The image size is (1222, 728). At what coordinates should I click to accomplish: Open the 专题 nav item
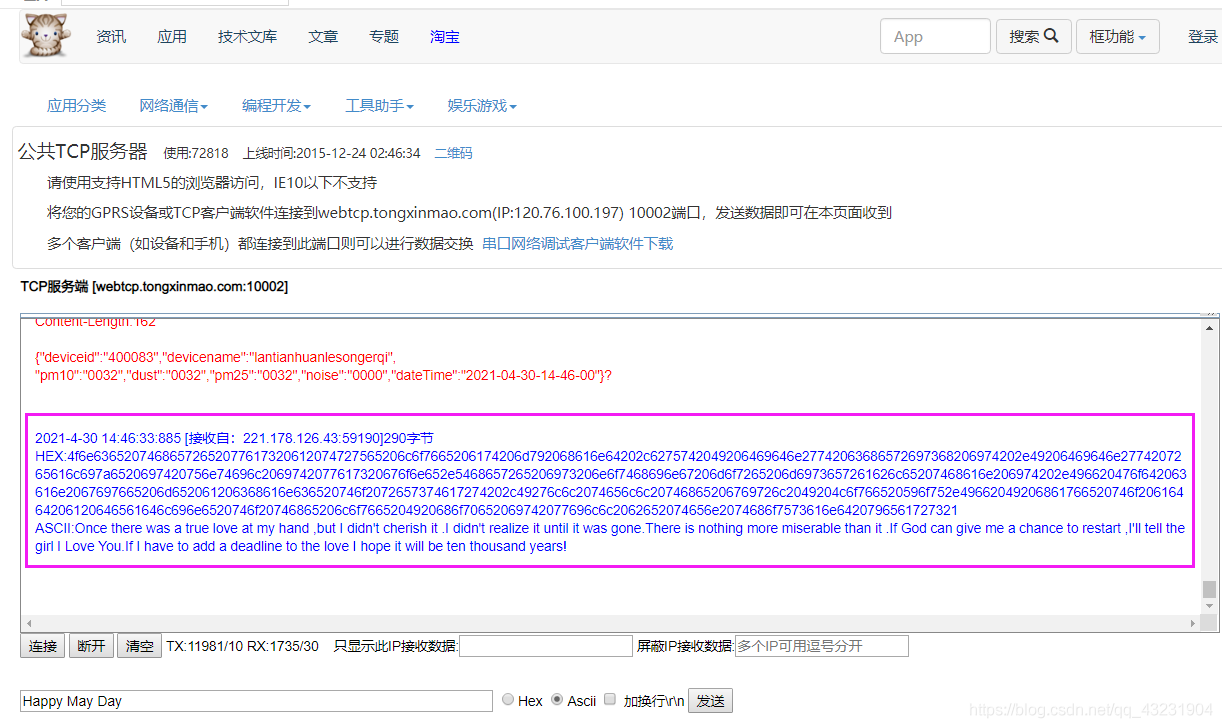point(384,37)
